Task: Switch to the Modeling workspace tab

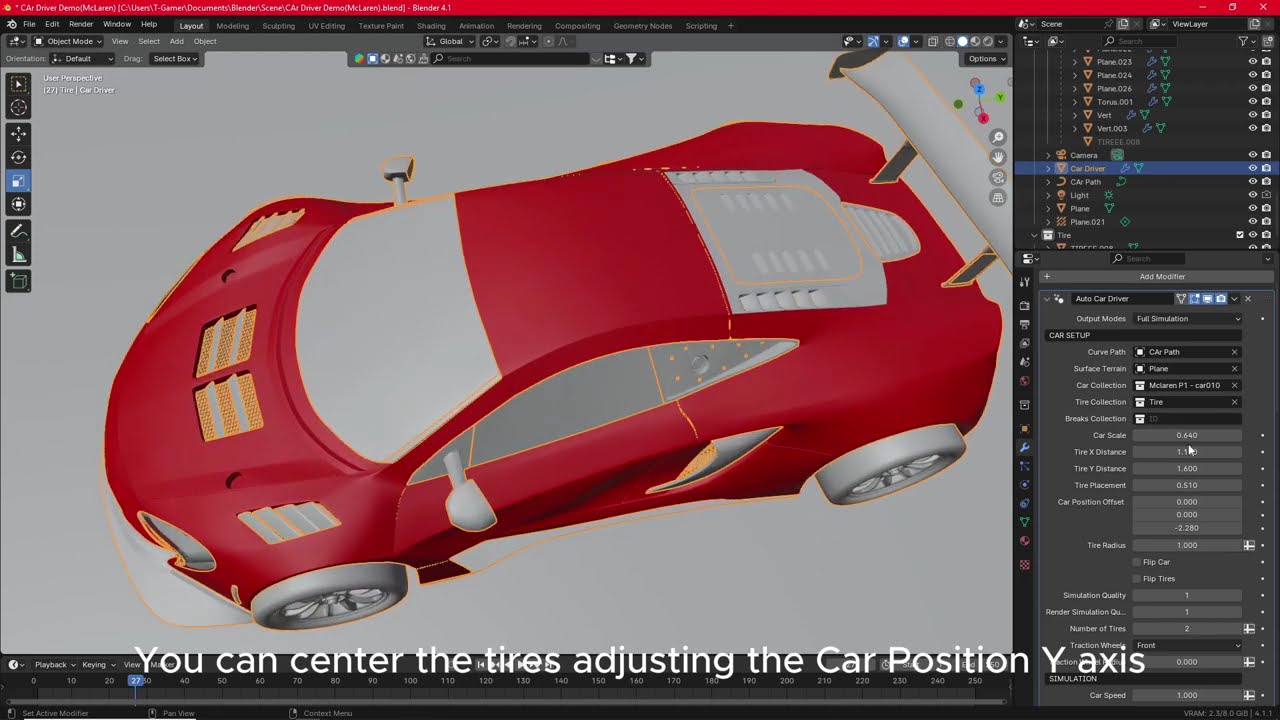Action: pyautogui.click(x=232, y=26)
